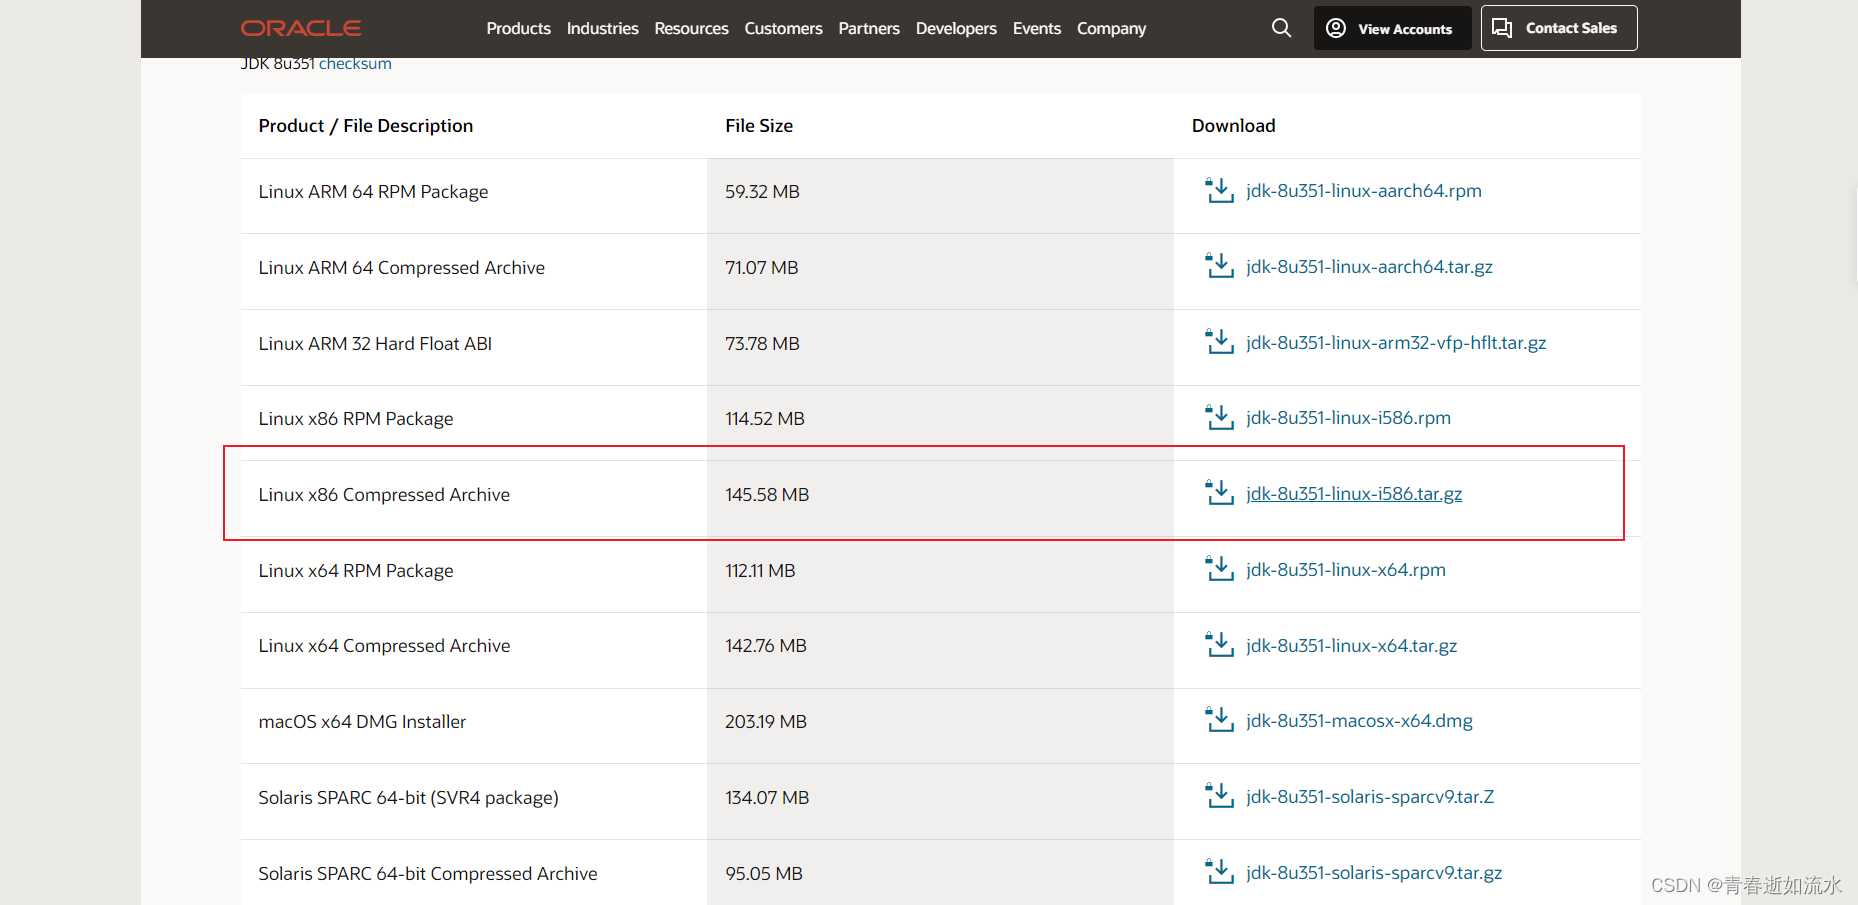Select Solaris SPARC 64-bit (SVR4 package) text
The height and width of the screenshot is (905, 1858).
click(x=408, y=797)
